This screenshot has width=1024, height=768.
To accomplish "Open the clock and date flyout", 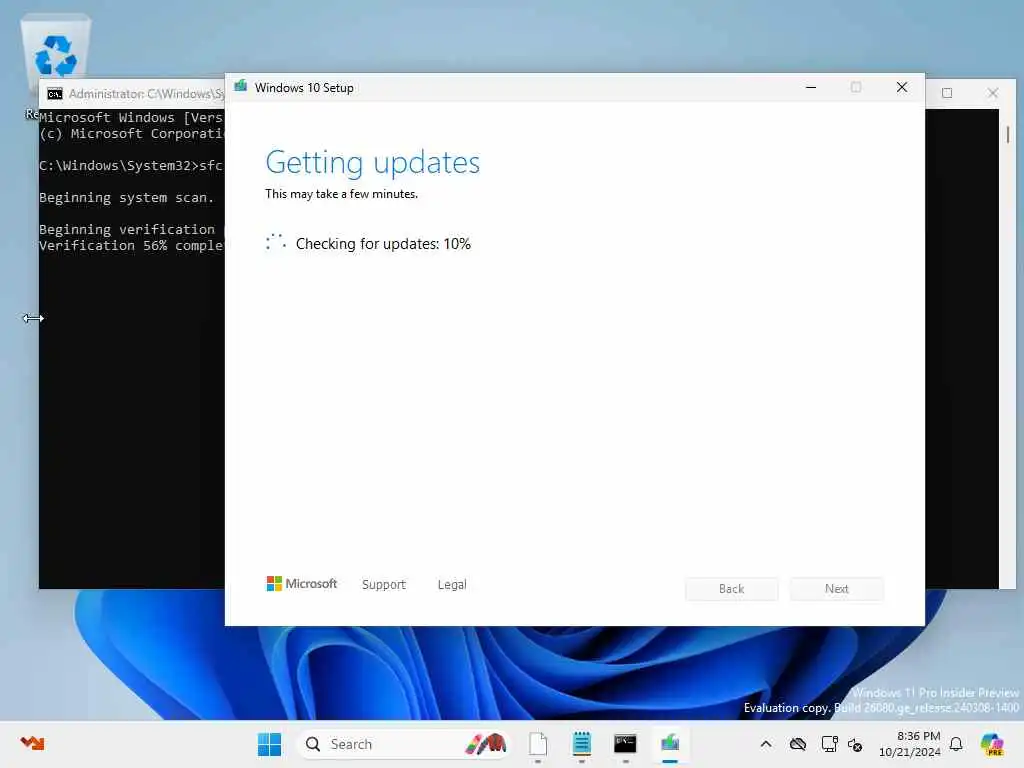I will point(910,744).
